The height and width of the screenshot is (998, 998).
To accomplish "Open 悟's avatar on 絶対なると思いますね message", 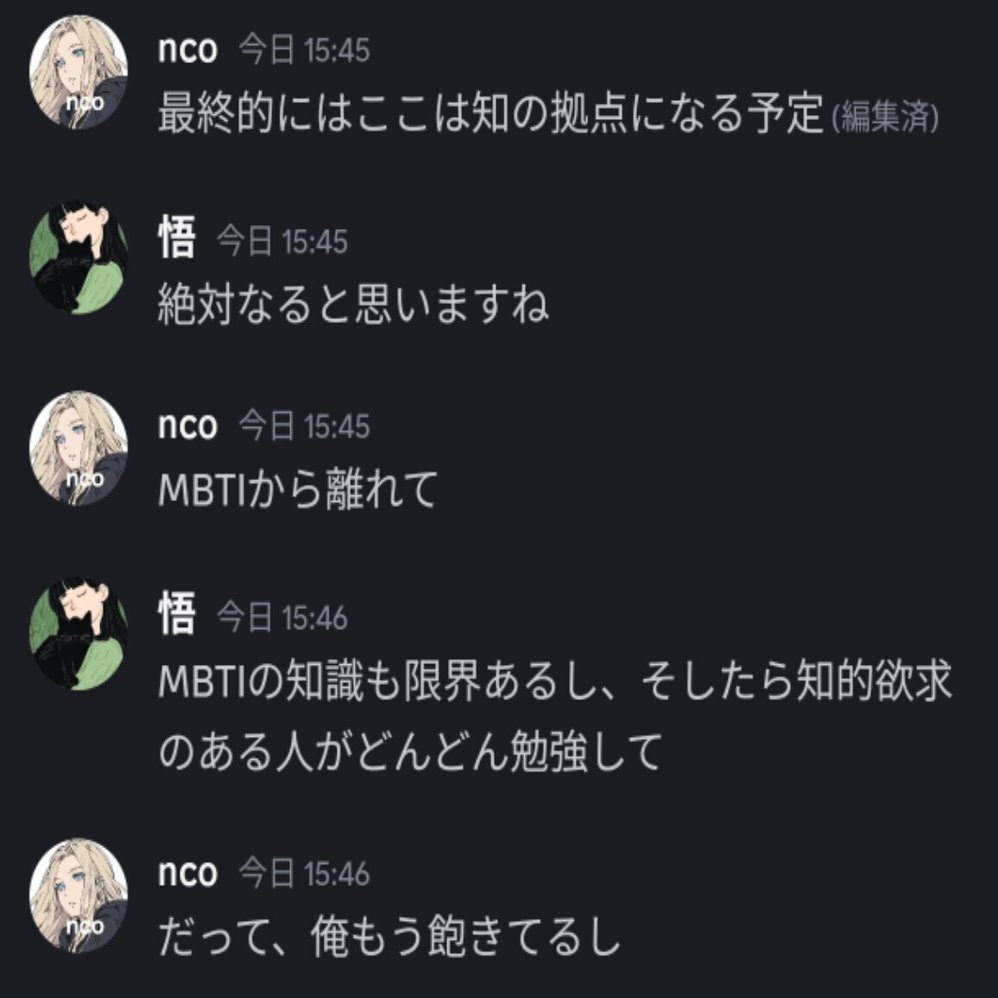I will click(x=78, y=257).
